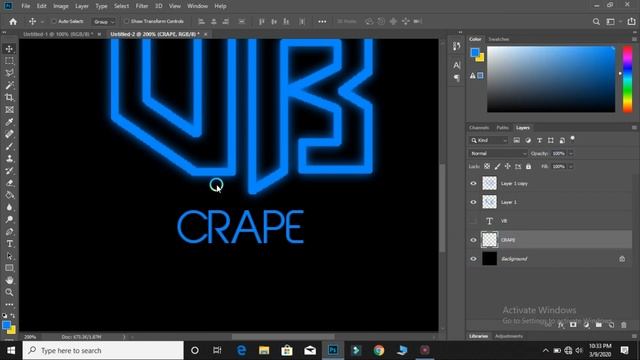The width and height of the screenshot is (640, 360).
Task: Select the Horizontal Type tool
Action: click(x=9, y=244)
